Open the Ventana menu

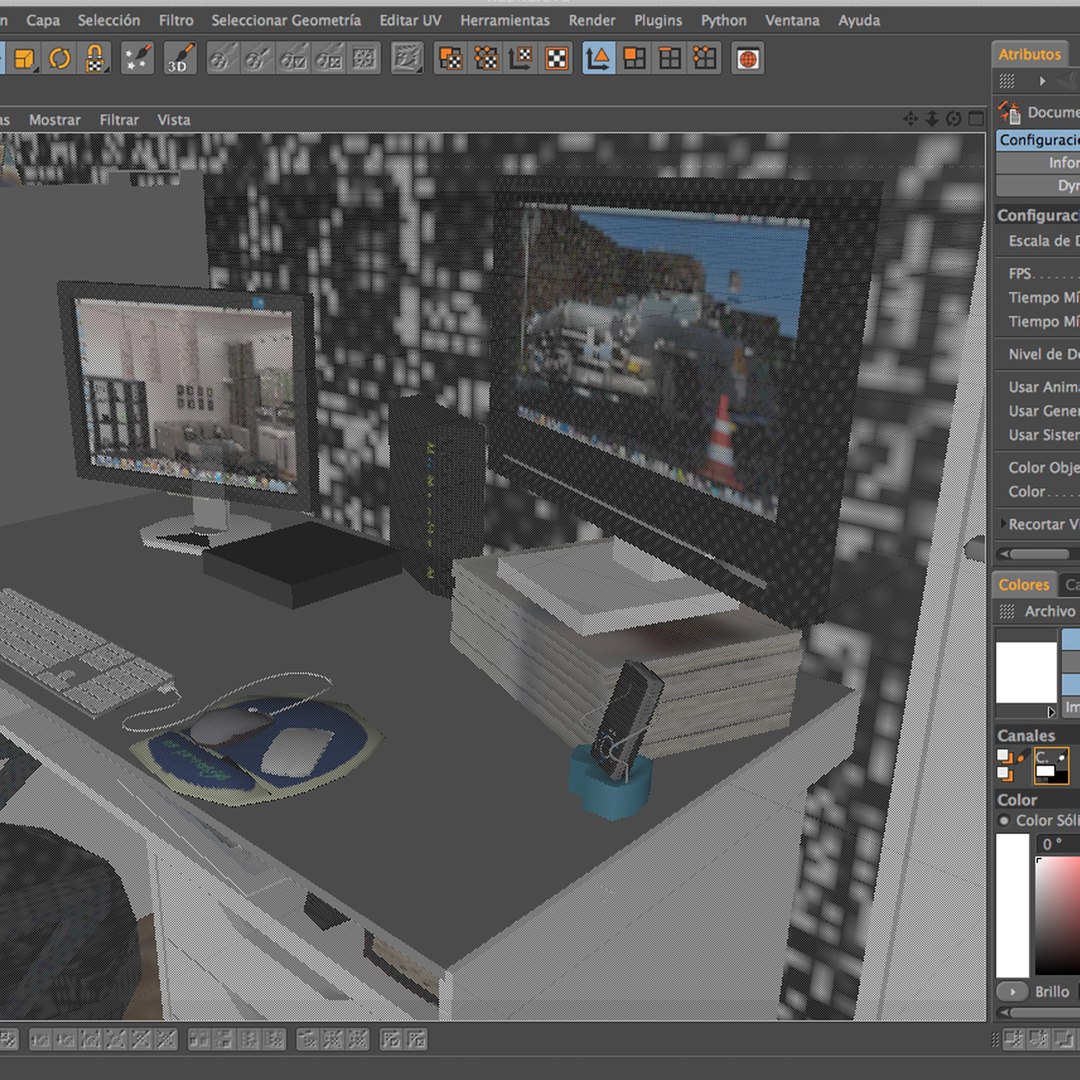[x=792, y=21]
